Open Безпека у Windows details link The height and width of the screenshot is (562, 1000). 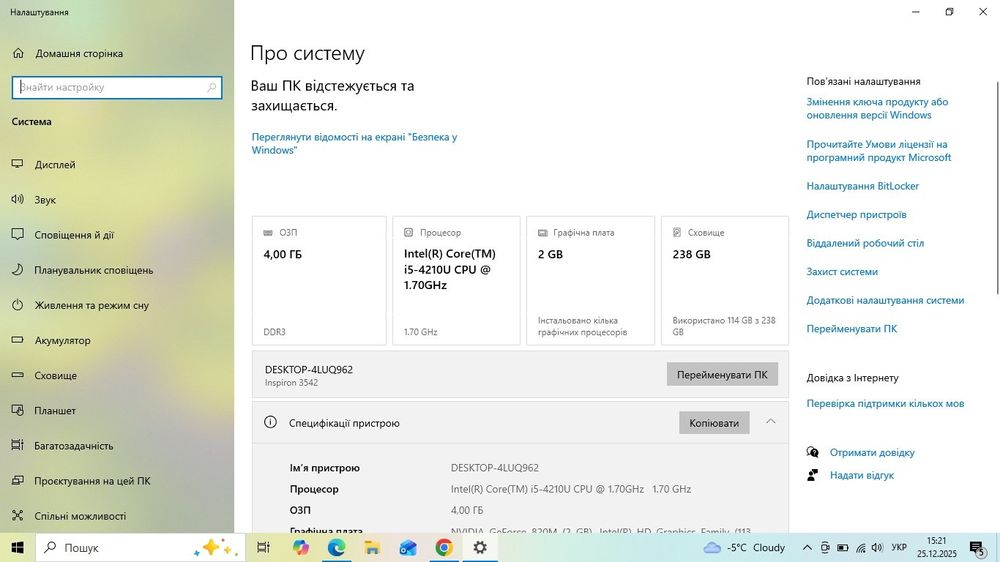354,144
